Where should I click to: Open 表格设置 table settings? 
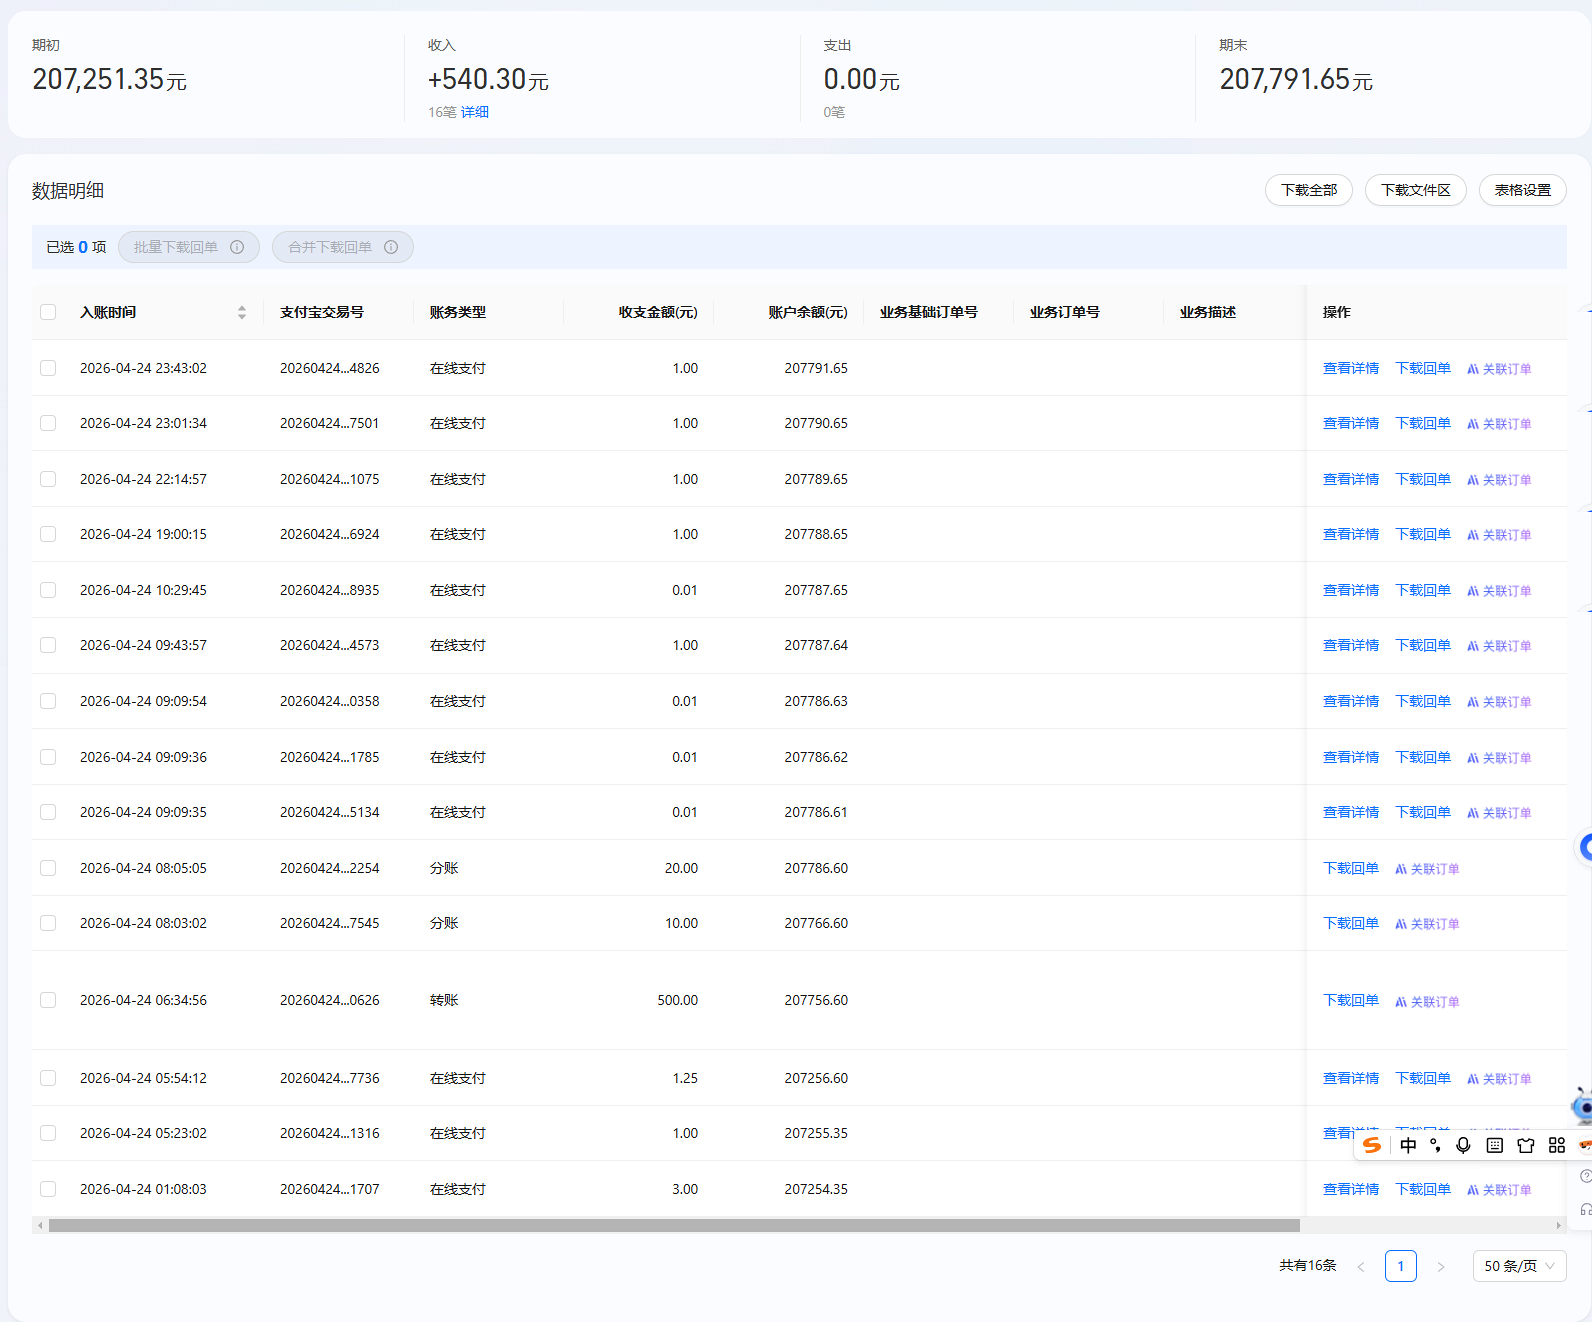(1522, 190)
